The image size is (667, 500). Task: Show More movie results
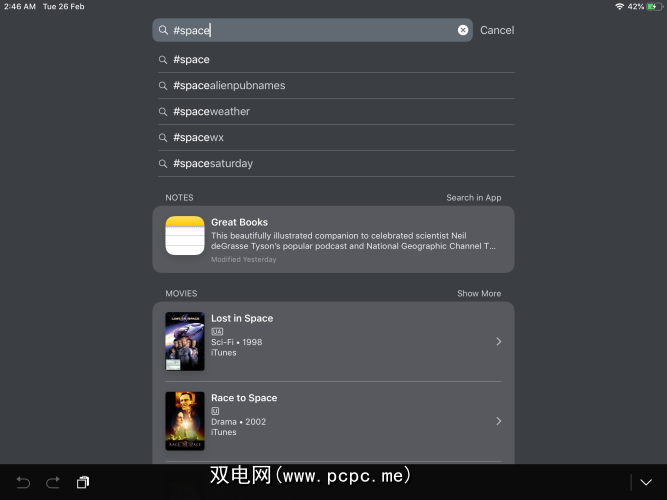[479, 294]
